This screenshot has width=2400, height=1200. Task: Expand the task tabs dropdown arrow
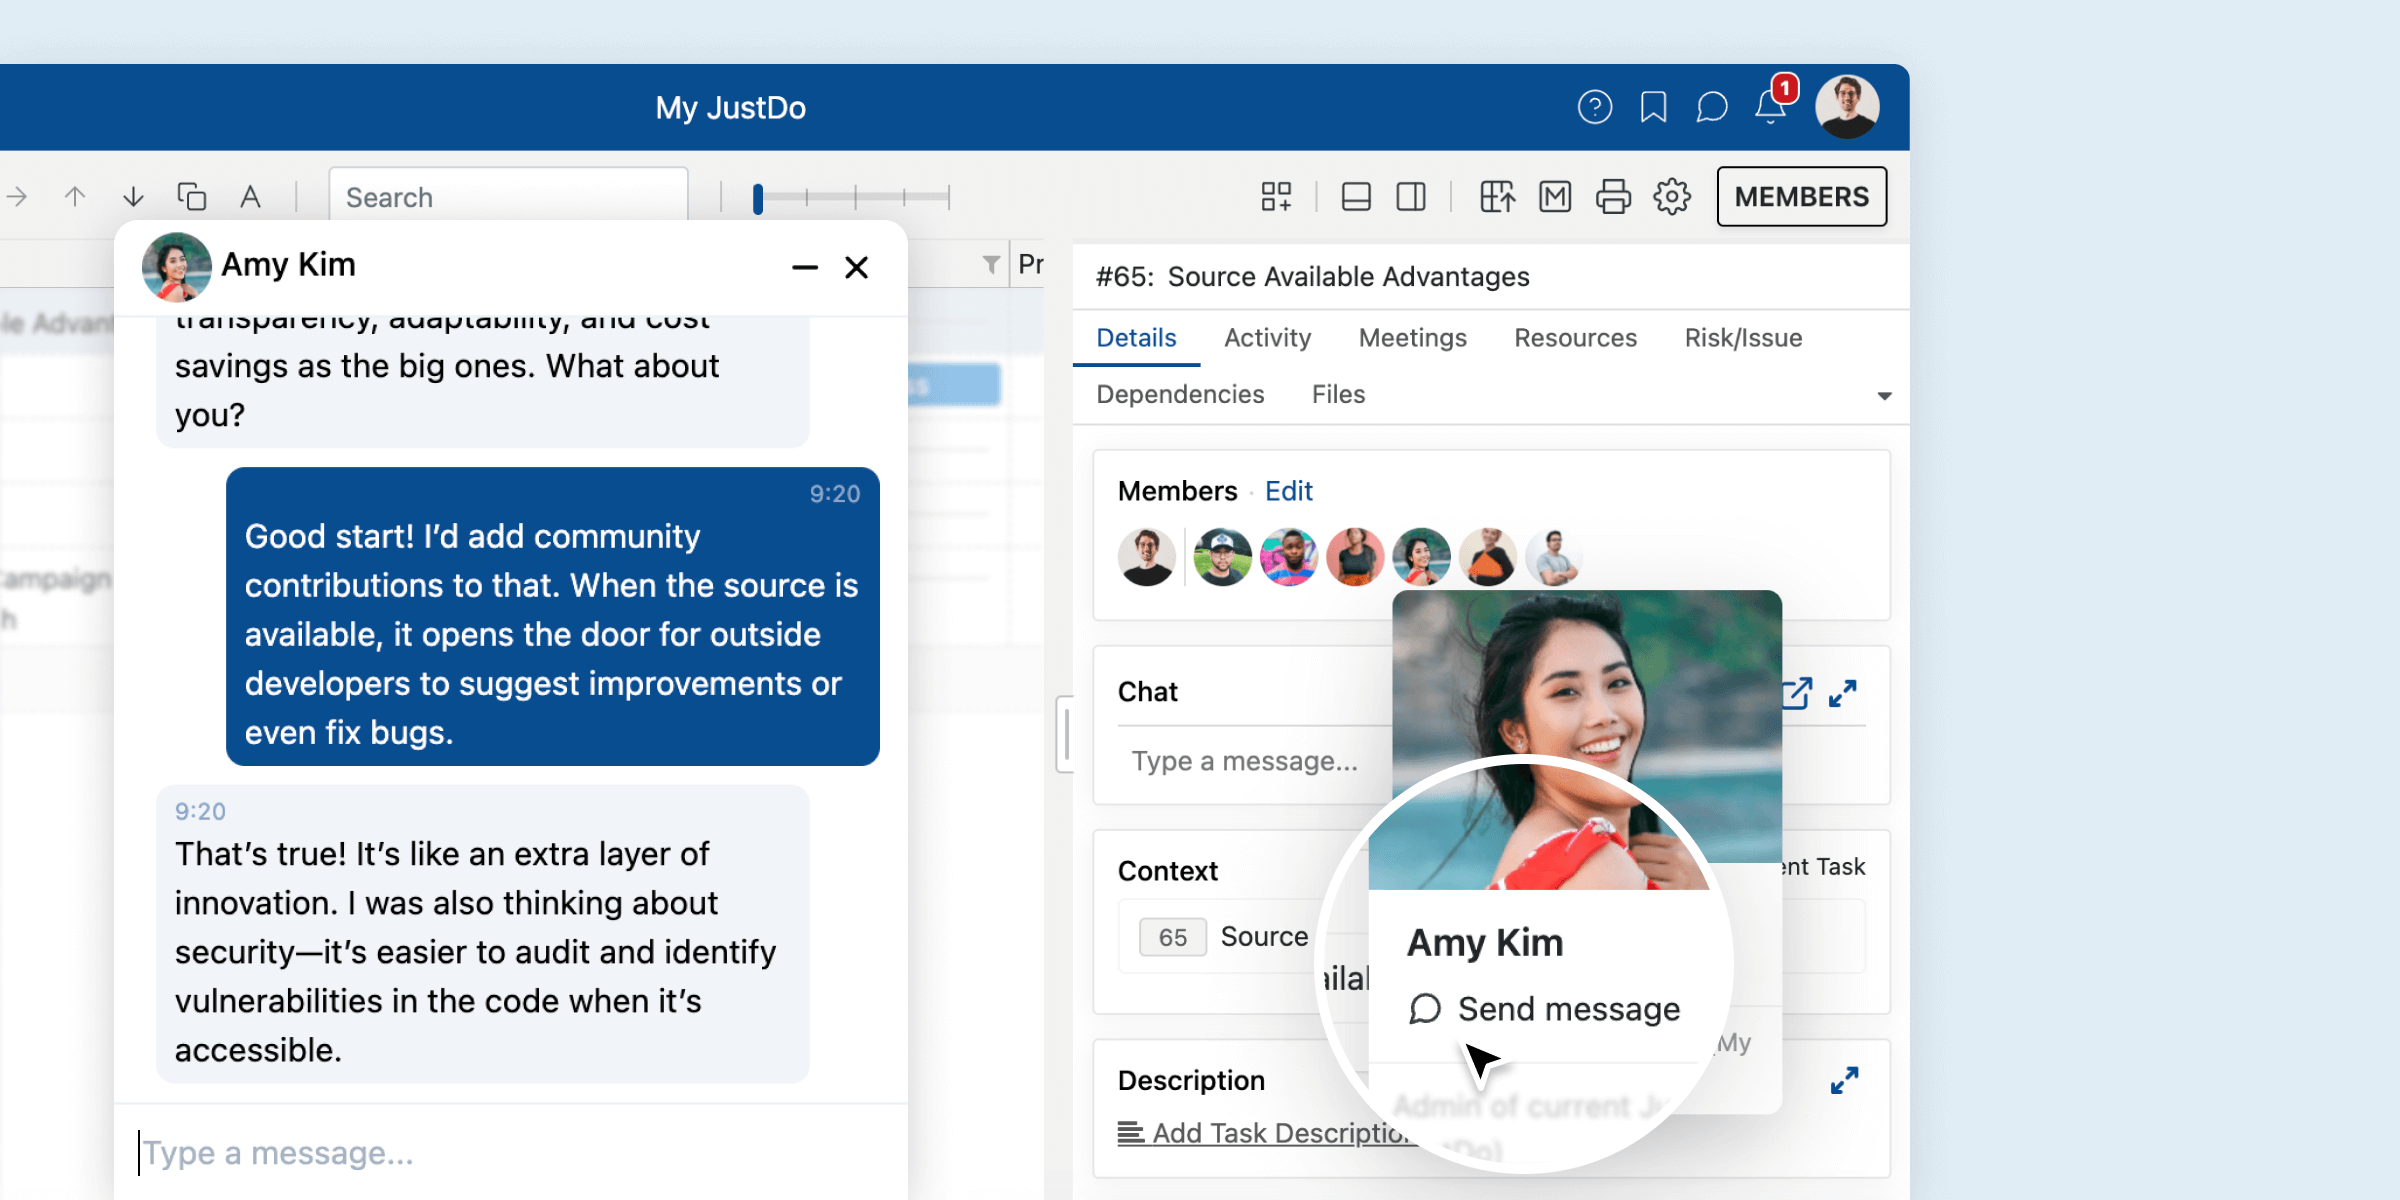point(1884,396)
